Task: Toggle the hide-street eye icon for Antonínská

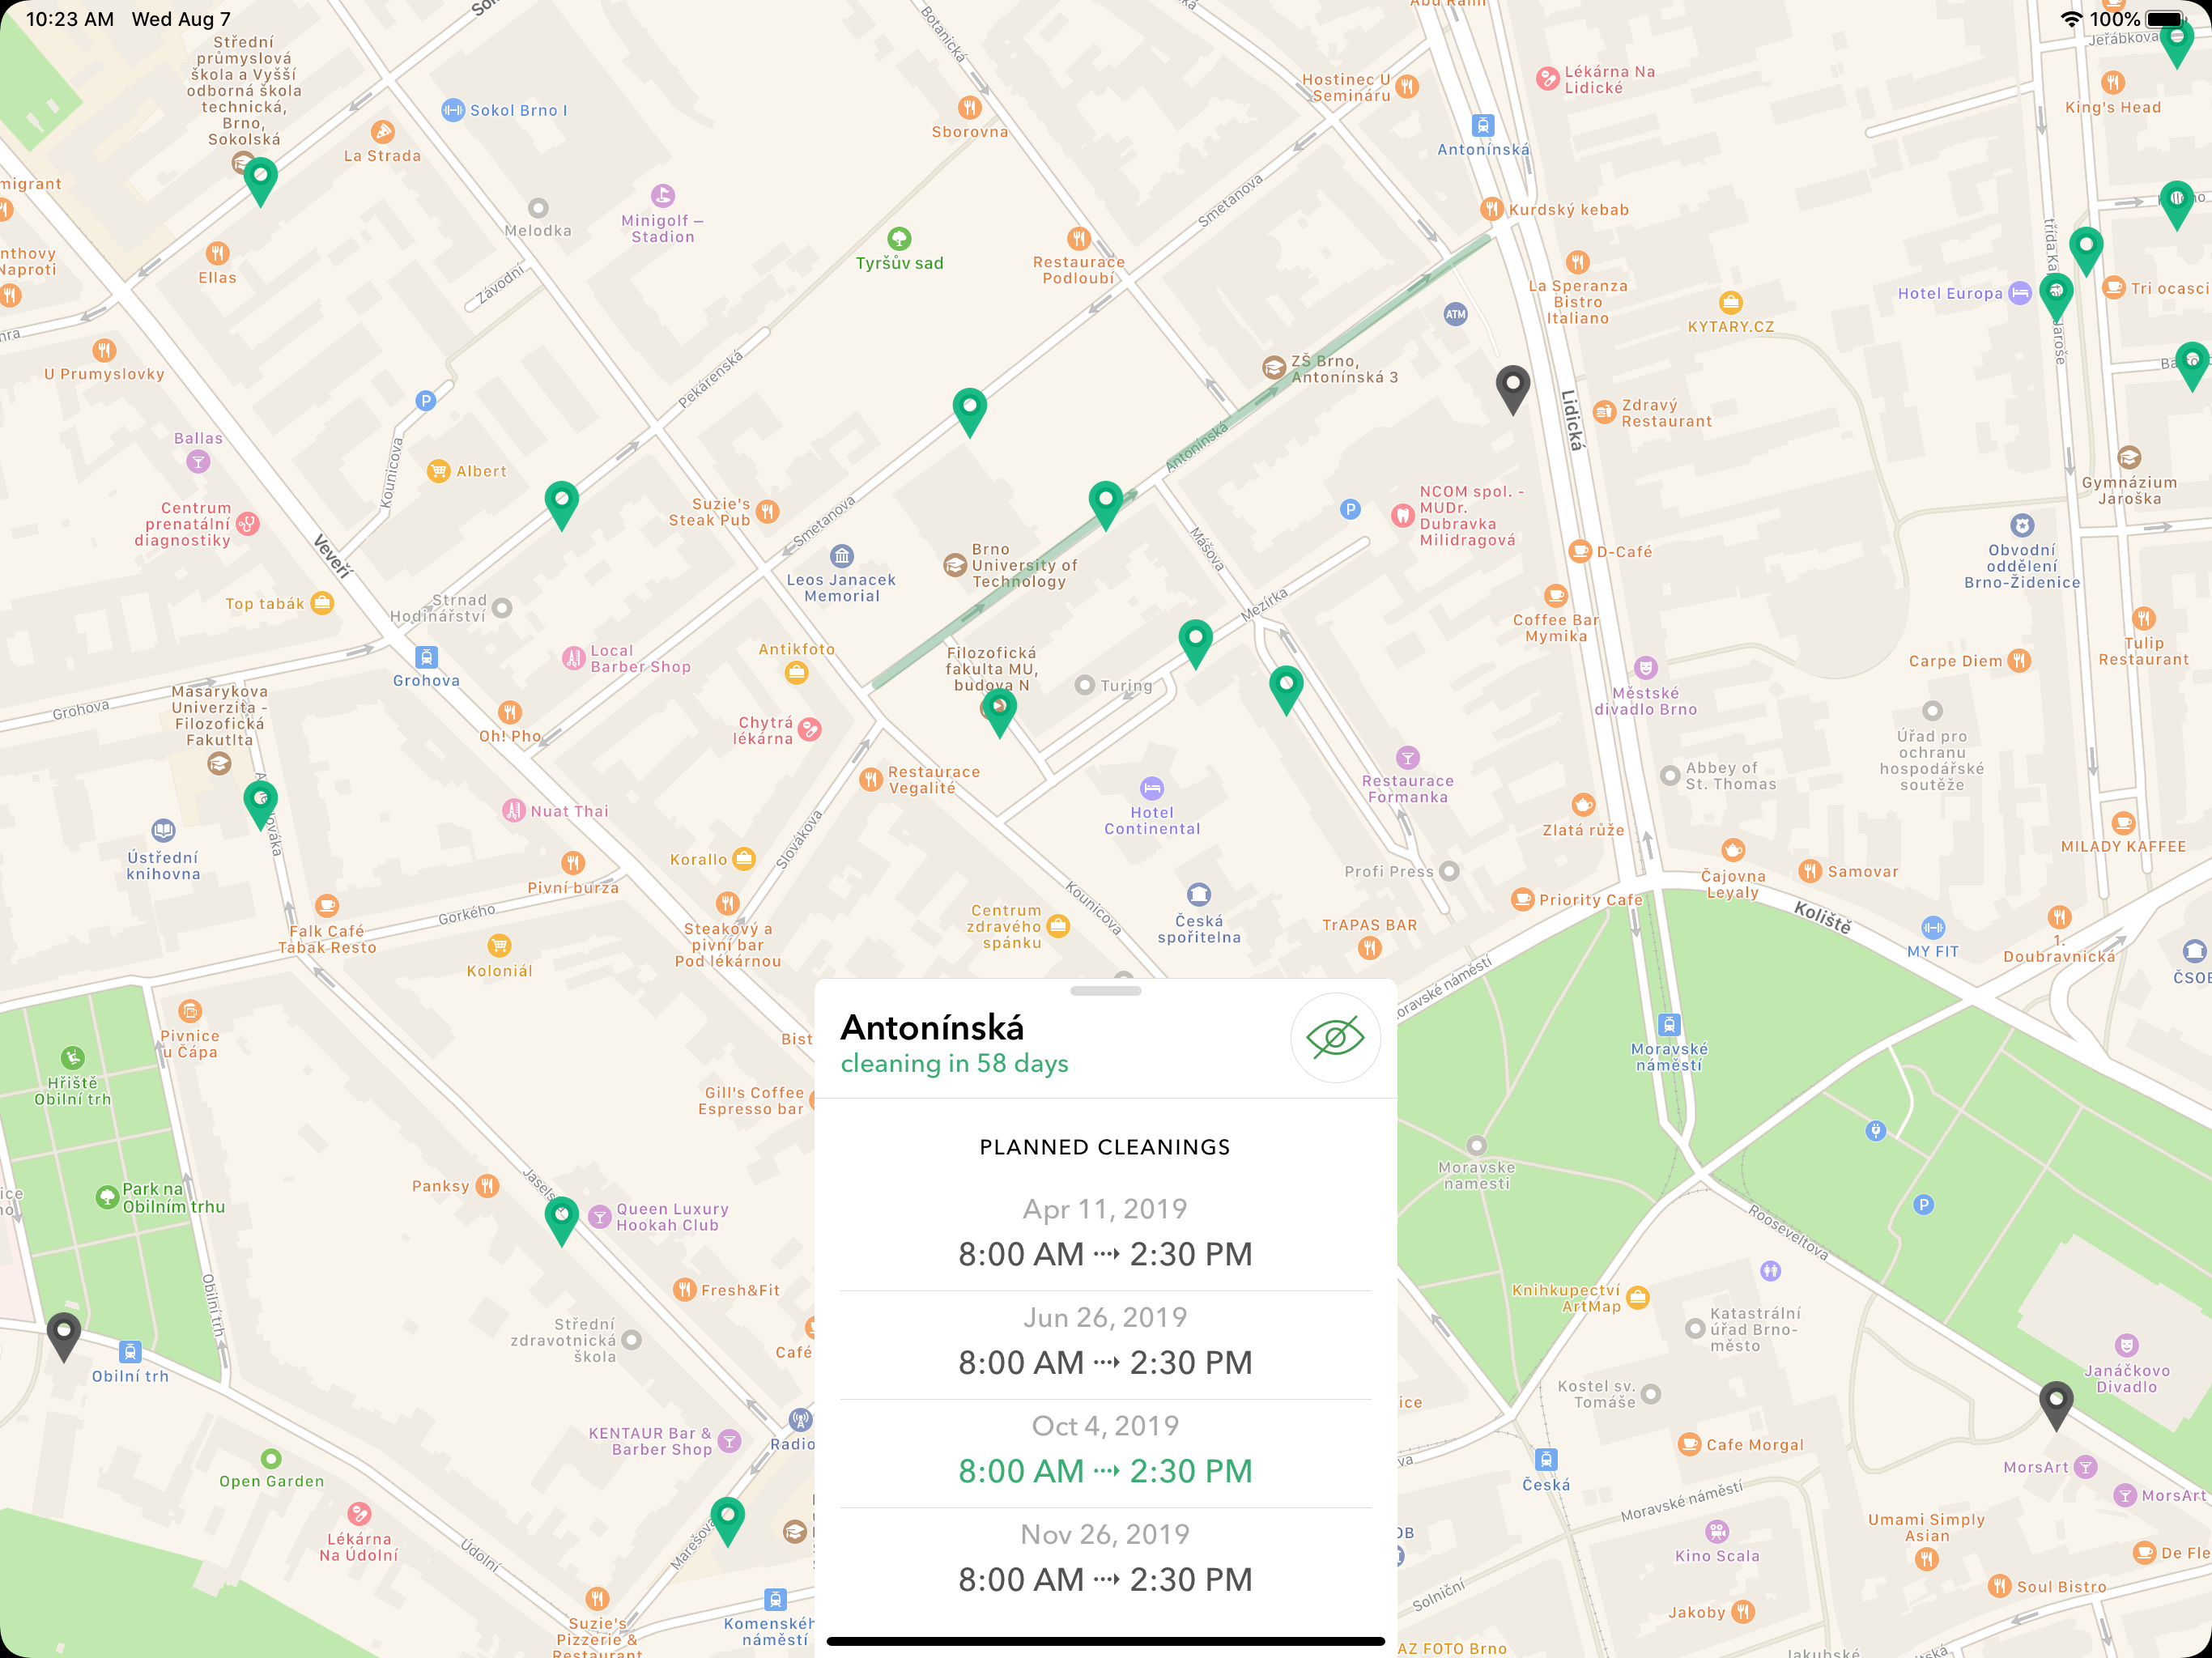Action: [x=1335, y=1037]
